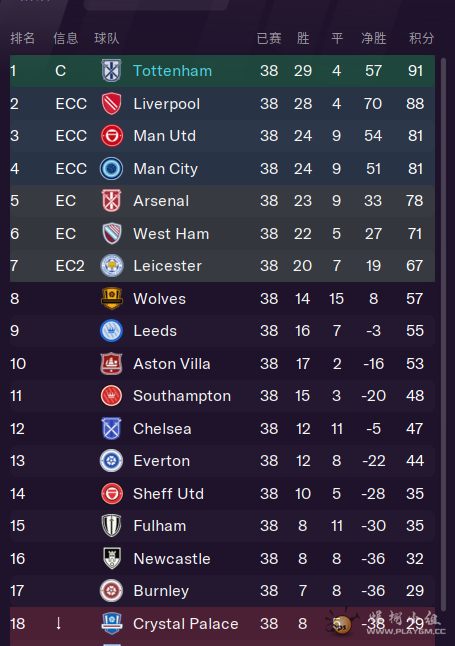455x646 pixels.
Task: Open the Arsenal team link
Action: (161, 201)
